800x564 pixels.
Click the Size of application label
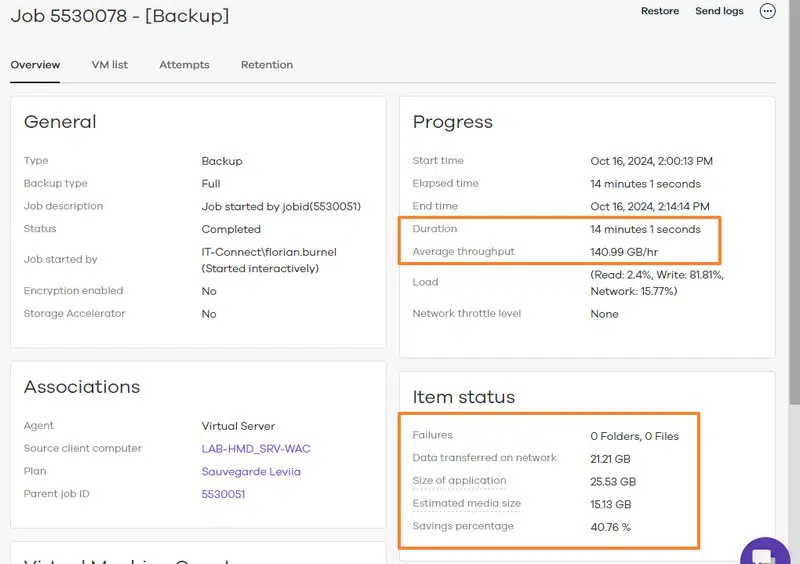[x=459, y=481]
